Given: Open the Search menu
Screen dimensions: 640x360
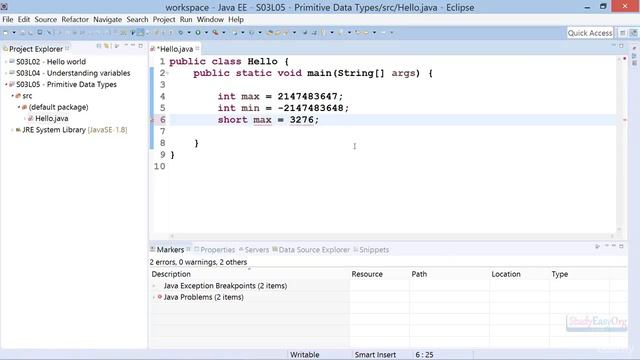Looking at the screenshot, I should pyautogui.click(x=137, y=20).
